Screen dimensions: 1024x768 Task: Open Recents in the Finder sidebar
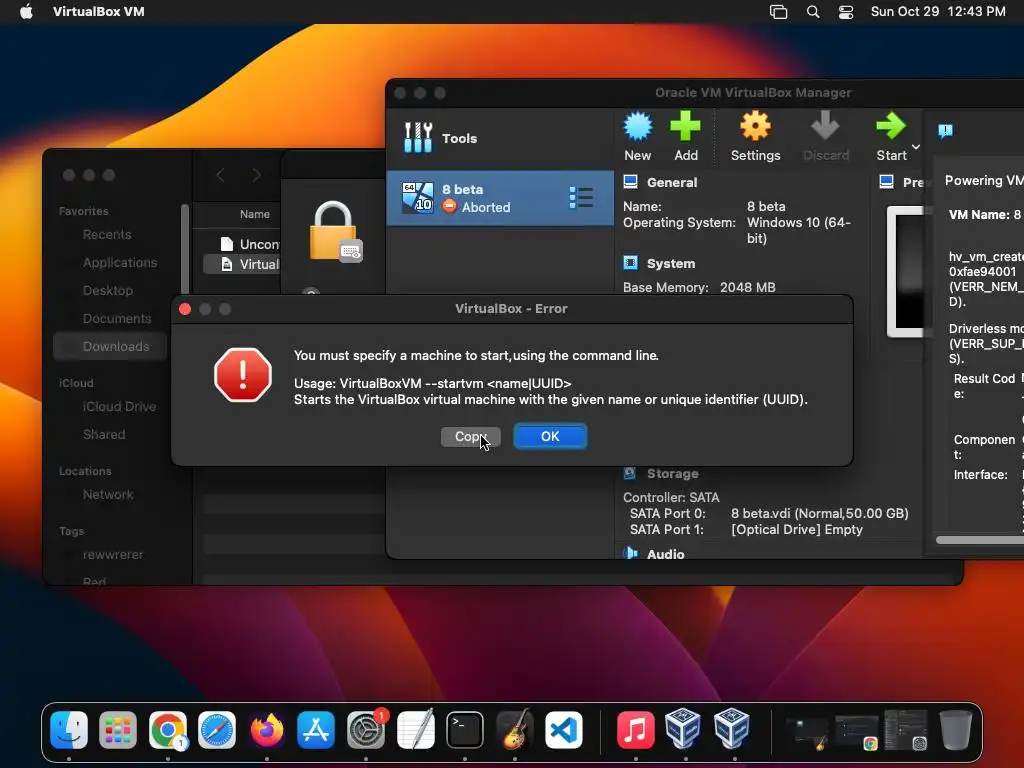(107, 234)
